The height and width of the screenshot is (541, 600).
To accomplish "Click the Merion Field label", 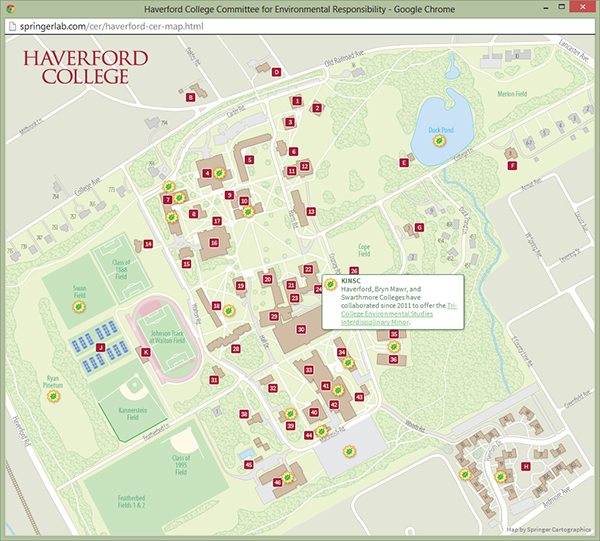I will coord(512,94).
